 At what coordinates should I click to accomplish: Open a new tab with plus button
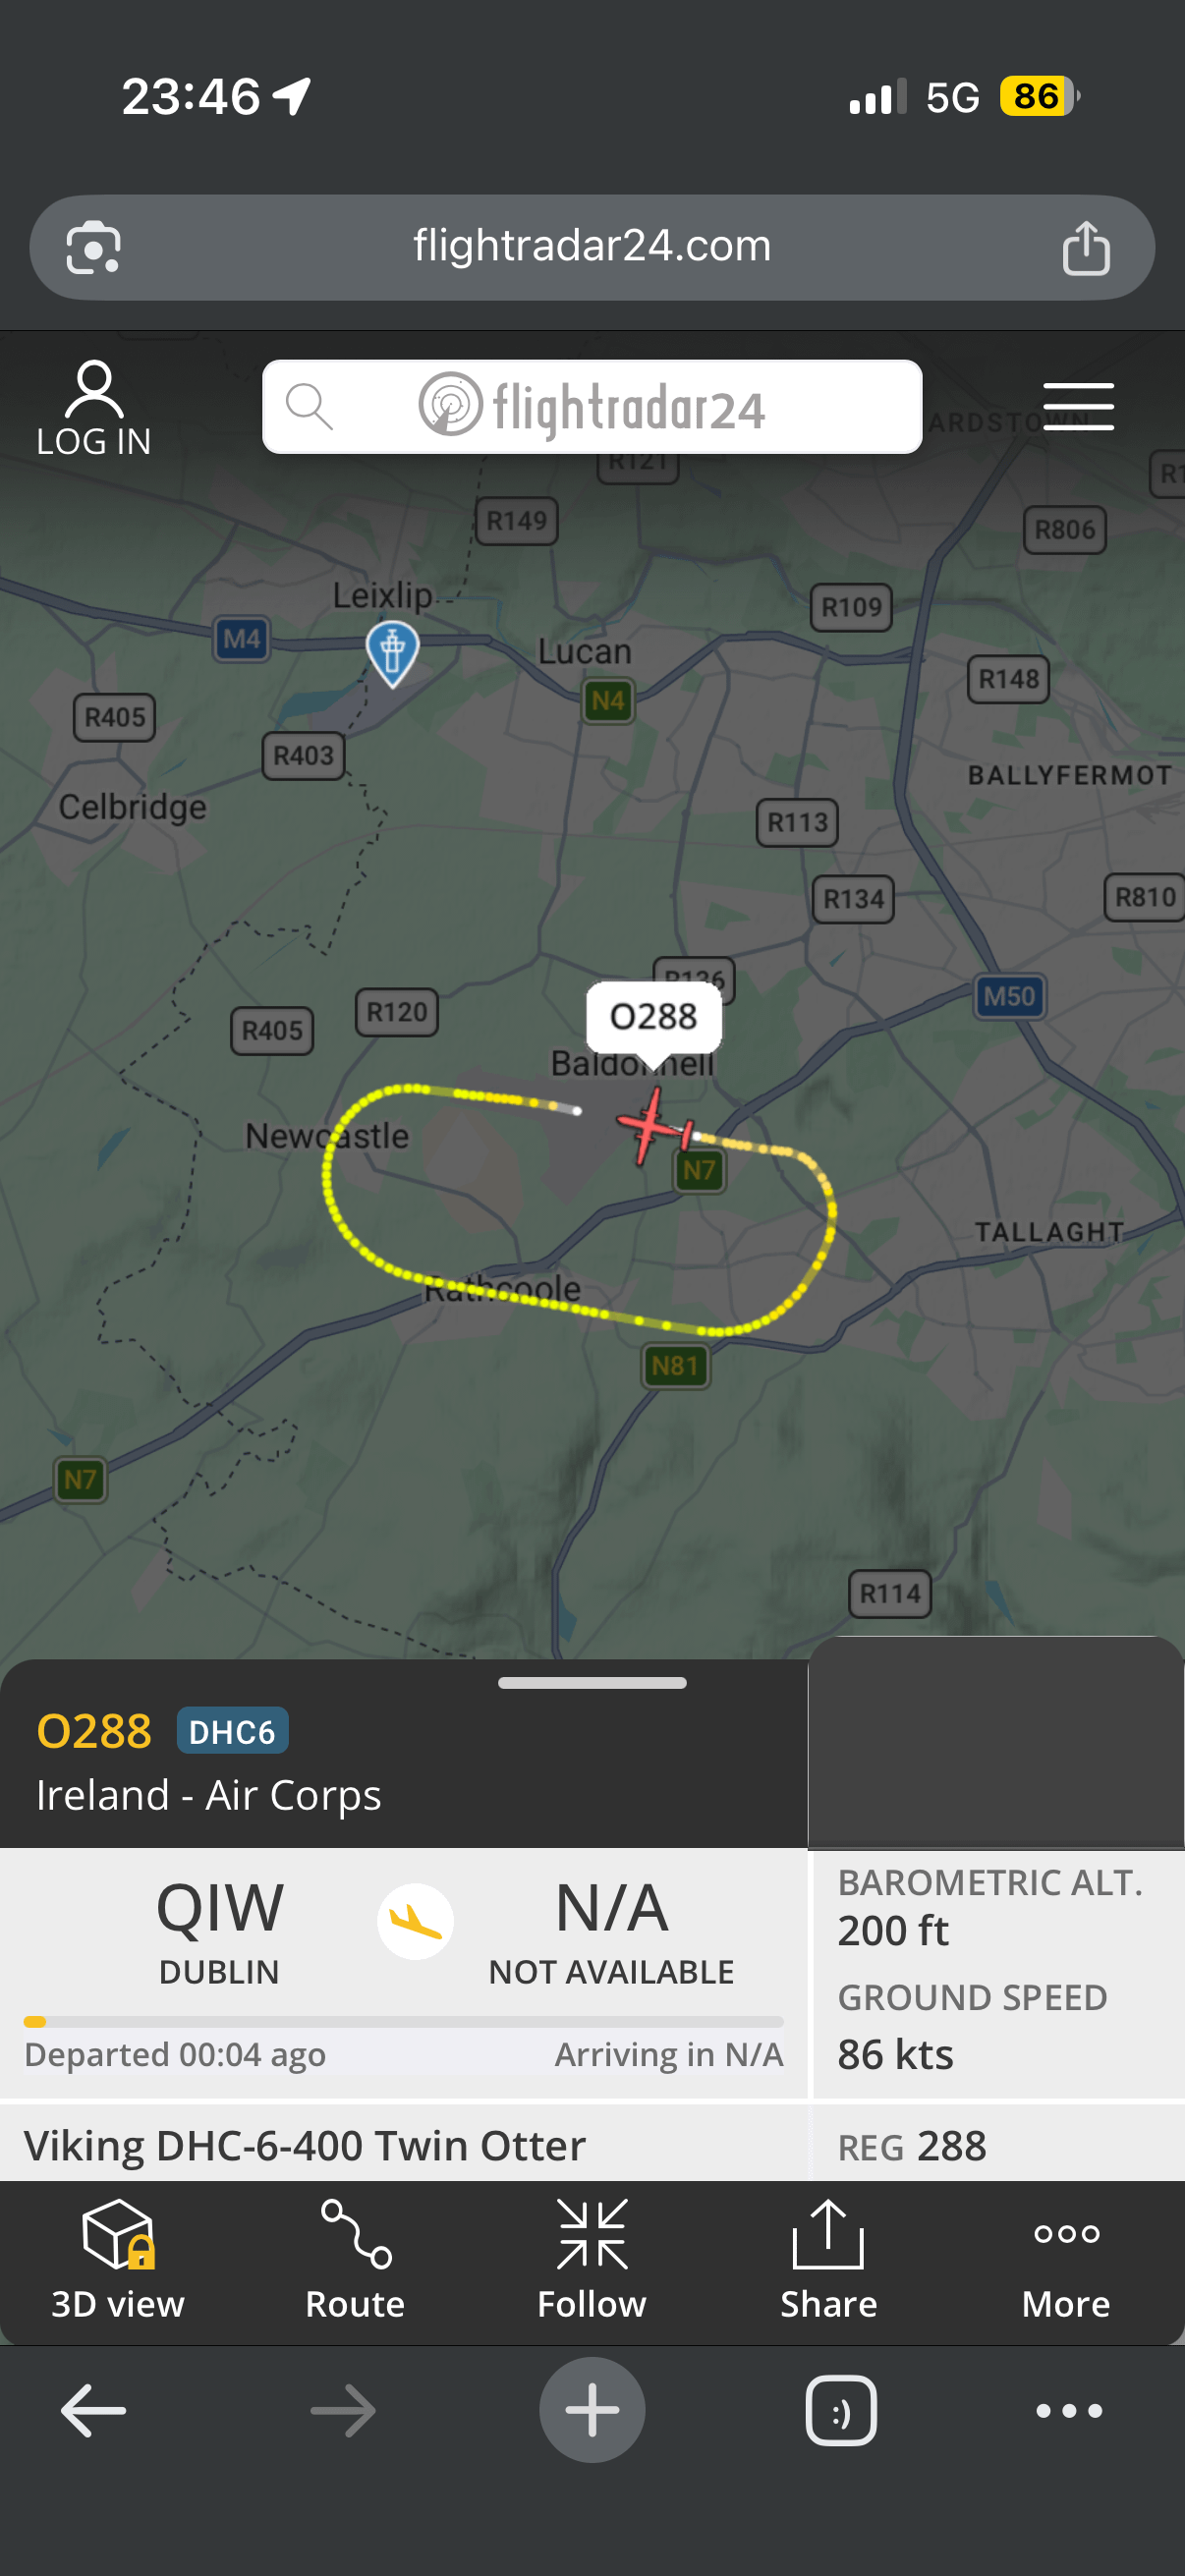(x=592, y=2410)
